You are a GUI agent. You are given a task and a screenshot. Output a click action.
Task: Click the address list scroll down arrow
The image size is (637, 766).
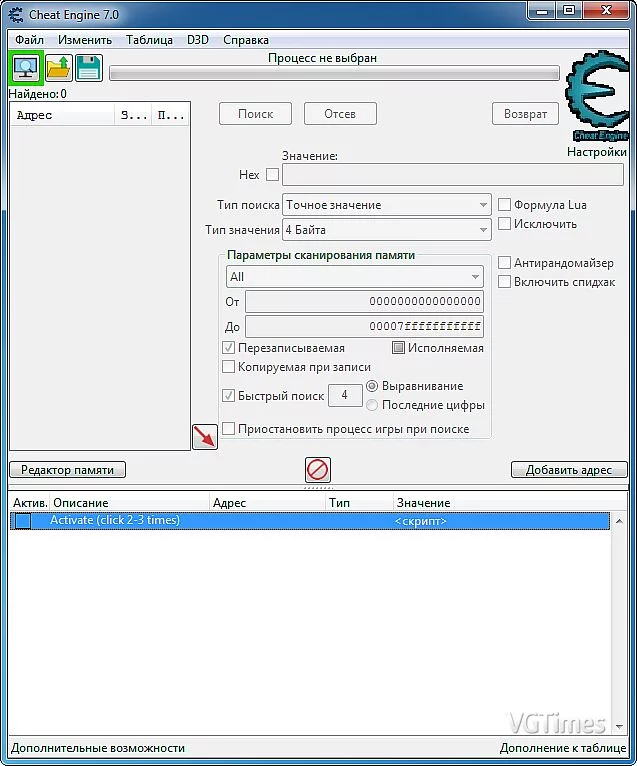pyautogui.click(x=619, y=726)
